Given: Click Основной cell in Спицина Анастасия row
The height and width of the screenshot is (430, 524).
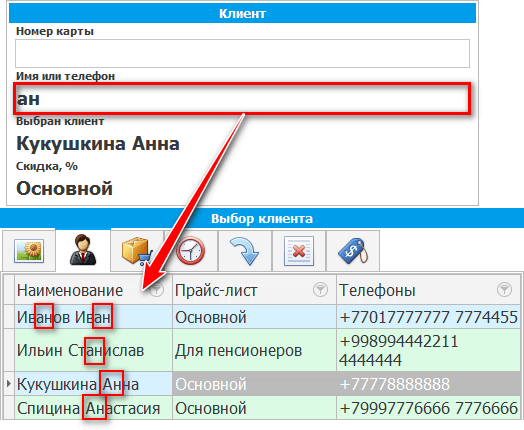Looking at the screenshot, I should point(254,408).
